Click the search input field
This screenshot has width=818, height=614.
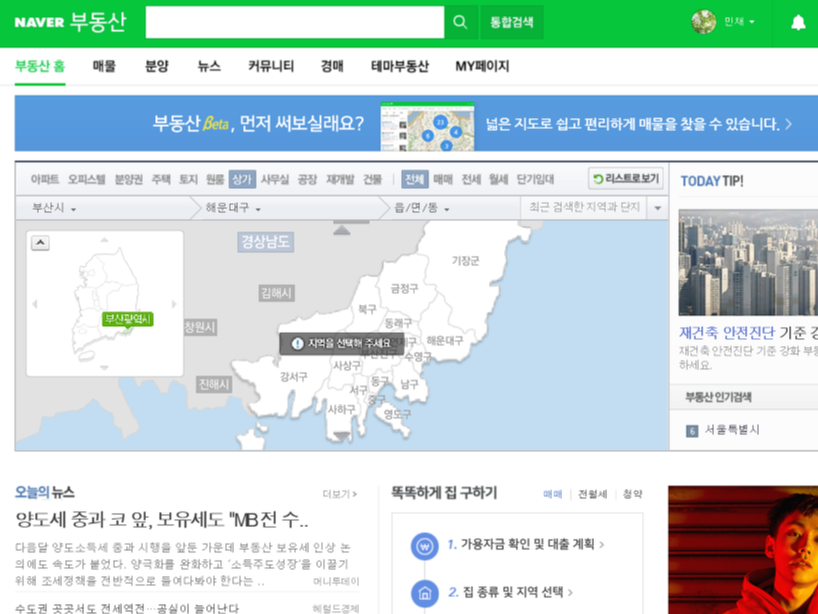[x=295, y=22]
